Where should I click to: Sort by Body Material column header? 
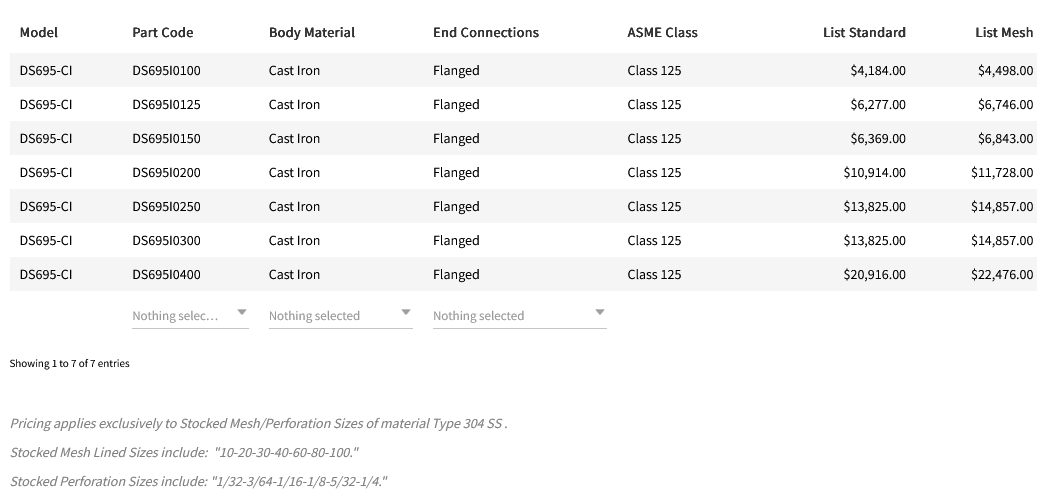[312, 32]
